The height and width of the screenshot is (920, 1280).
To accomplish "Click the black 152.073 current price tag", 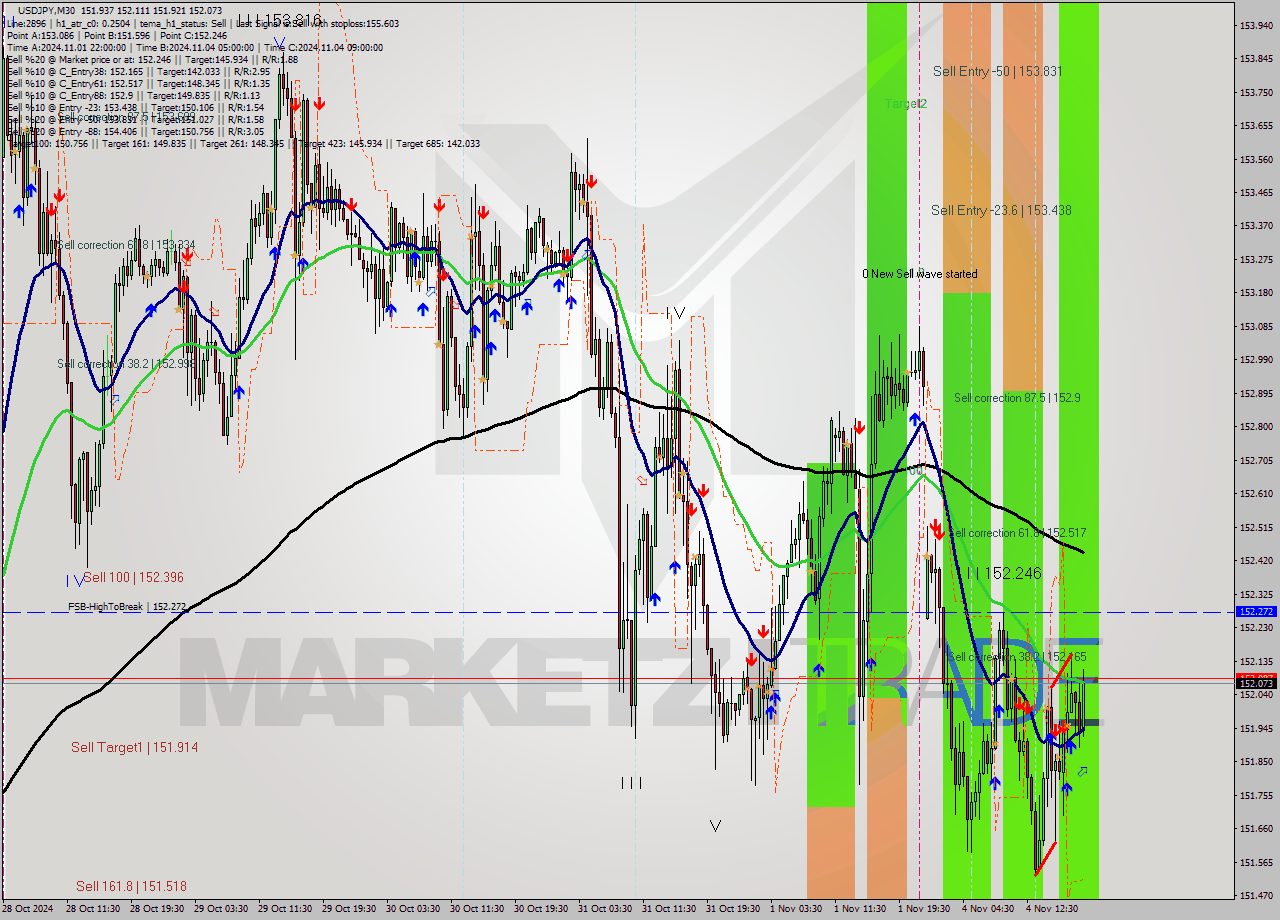I will pyautogui.click(x=1256, y=684).
